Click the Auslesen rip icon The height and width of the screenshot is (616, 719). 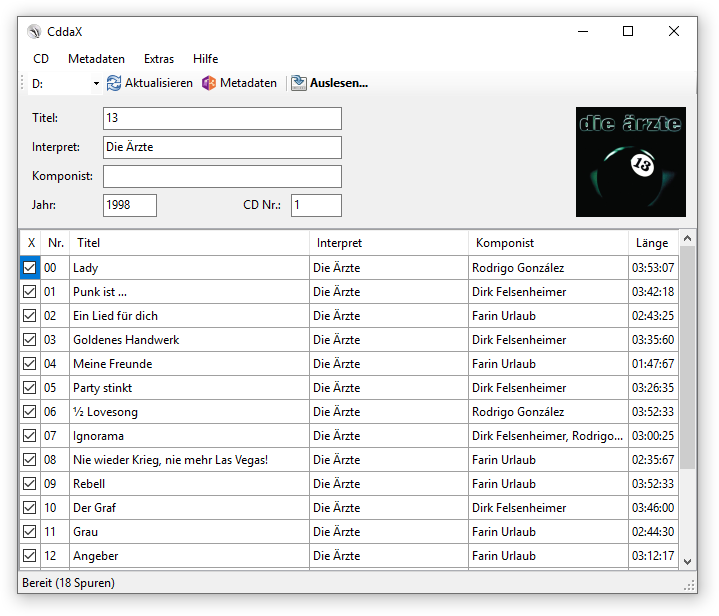click(x=299, y=83)
